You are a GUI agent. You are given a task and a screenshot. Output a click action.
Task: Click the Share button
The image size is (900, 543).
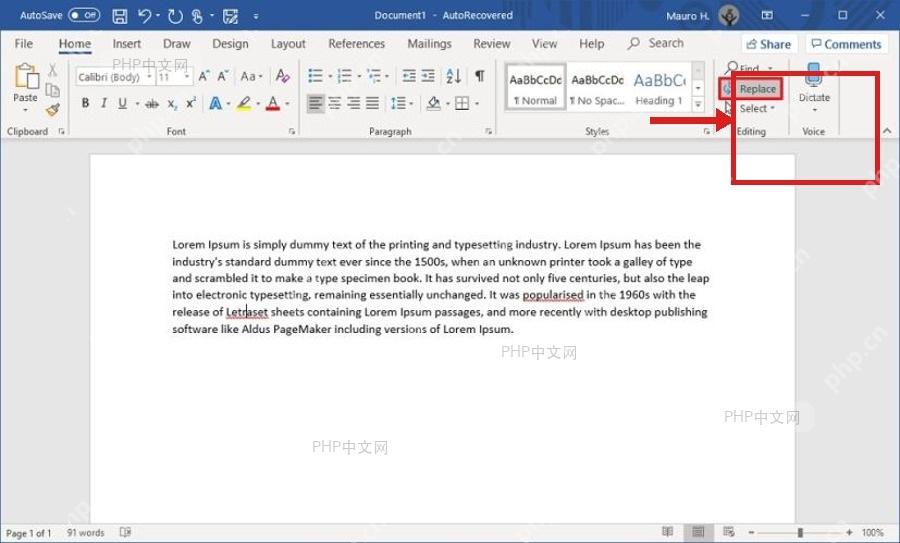(768, 44)
